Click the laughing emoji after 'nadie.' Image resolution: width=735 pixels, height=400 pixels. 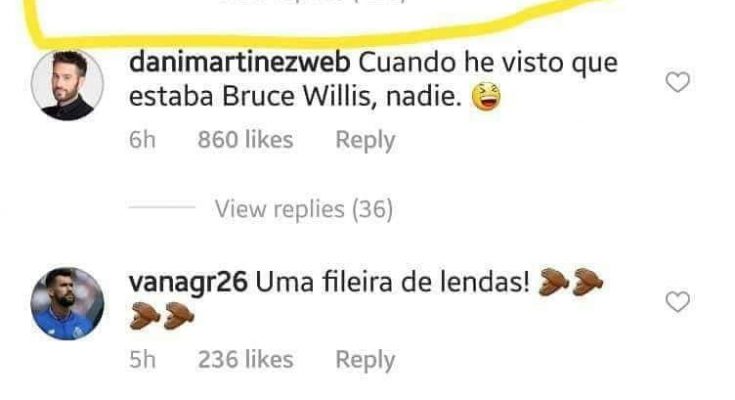(486, 96)
